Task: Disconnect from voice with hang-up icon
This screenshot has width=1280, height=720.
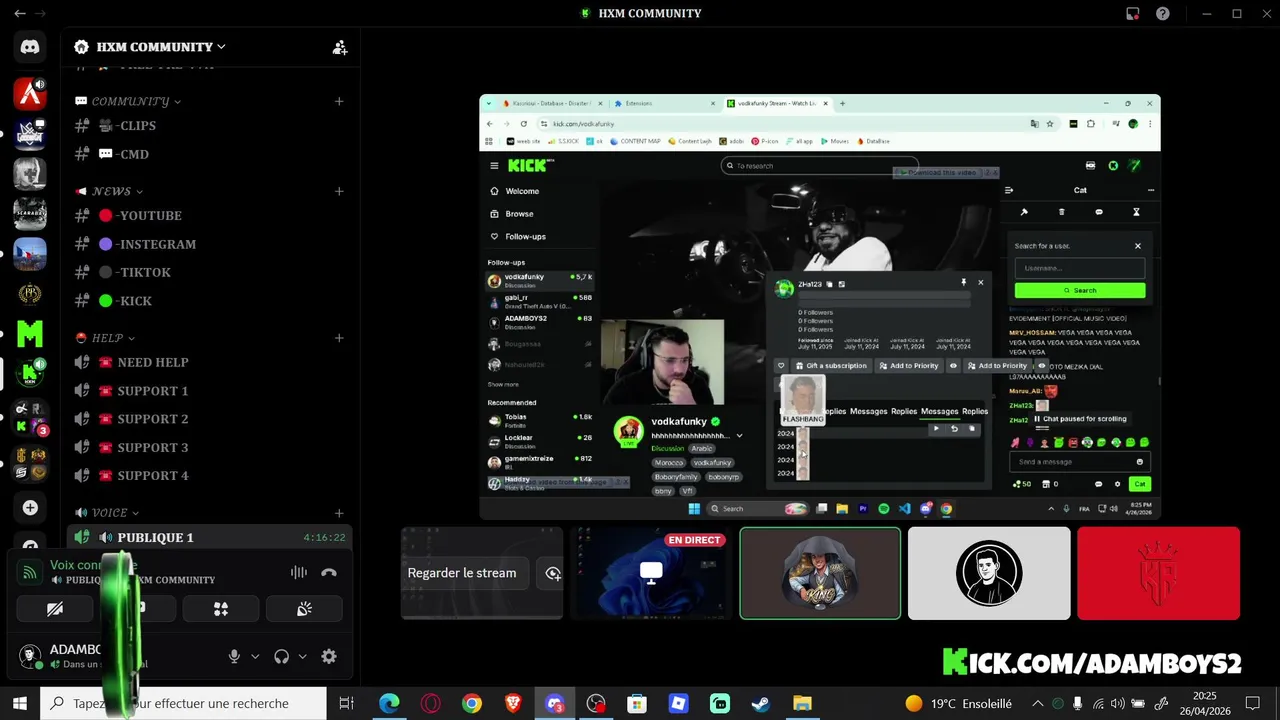Action: pos(329,573)
